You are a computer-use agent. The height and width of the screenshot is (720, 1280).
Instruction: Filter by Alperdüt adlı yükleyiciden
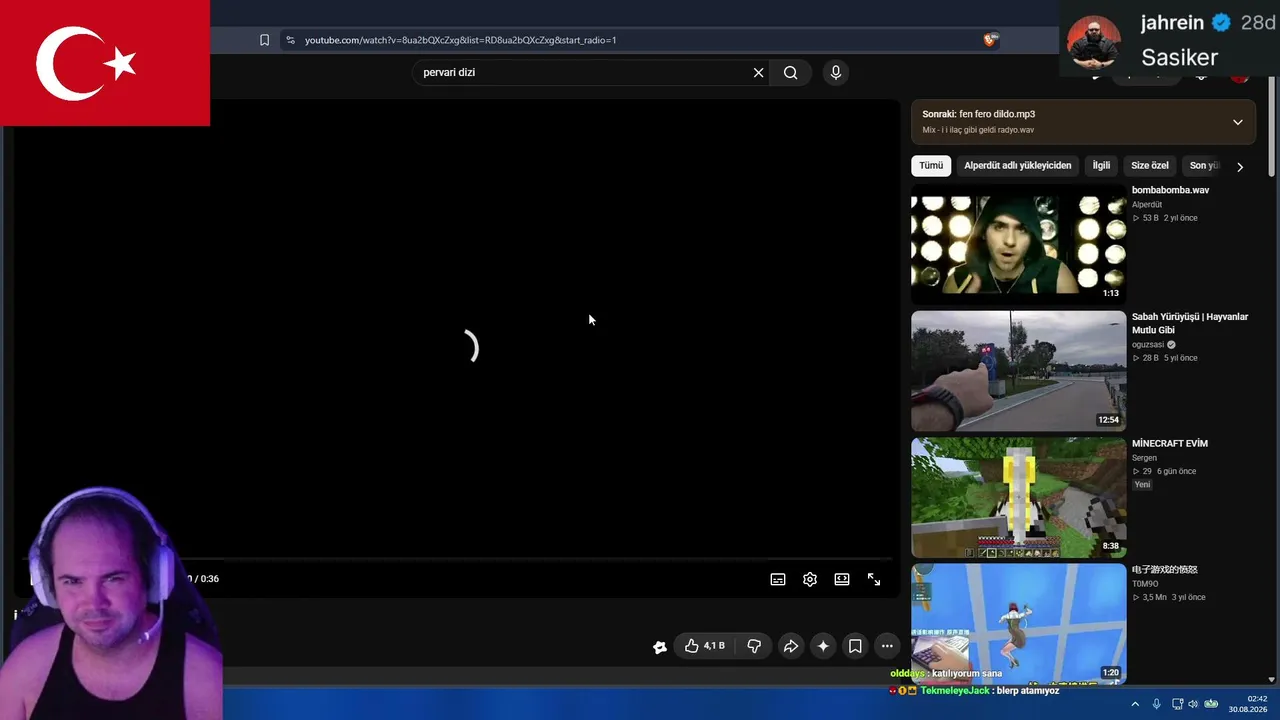[x=1017, y=166]
